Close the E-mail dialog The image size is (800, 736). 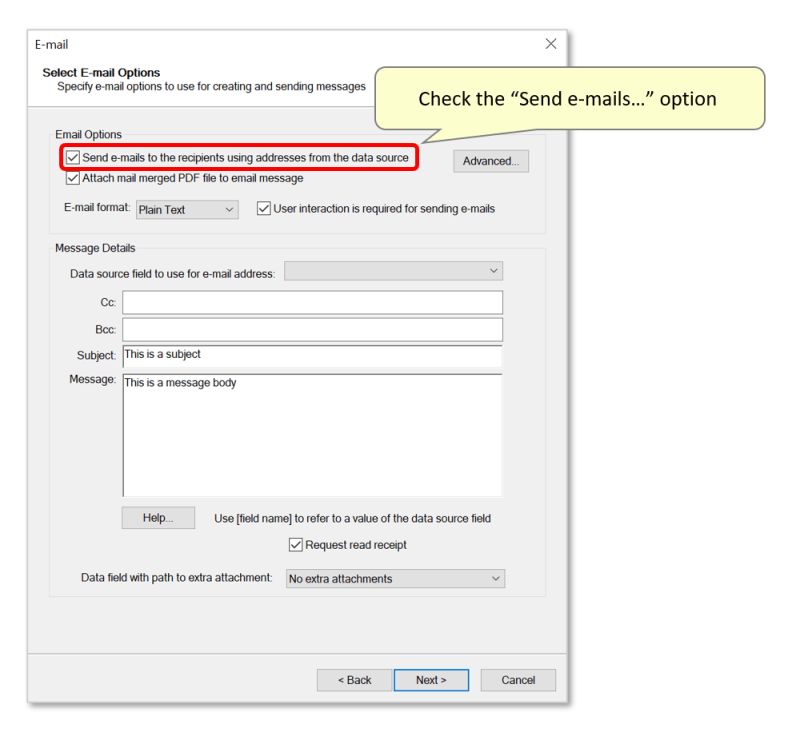pos(551,43)
